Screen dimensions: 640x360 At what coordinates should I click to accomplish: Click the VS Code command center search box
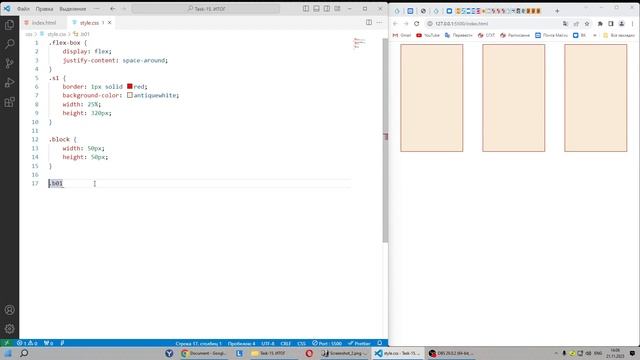[x=206, y=9]
